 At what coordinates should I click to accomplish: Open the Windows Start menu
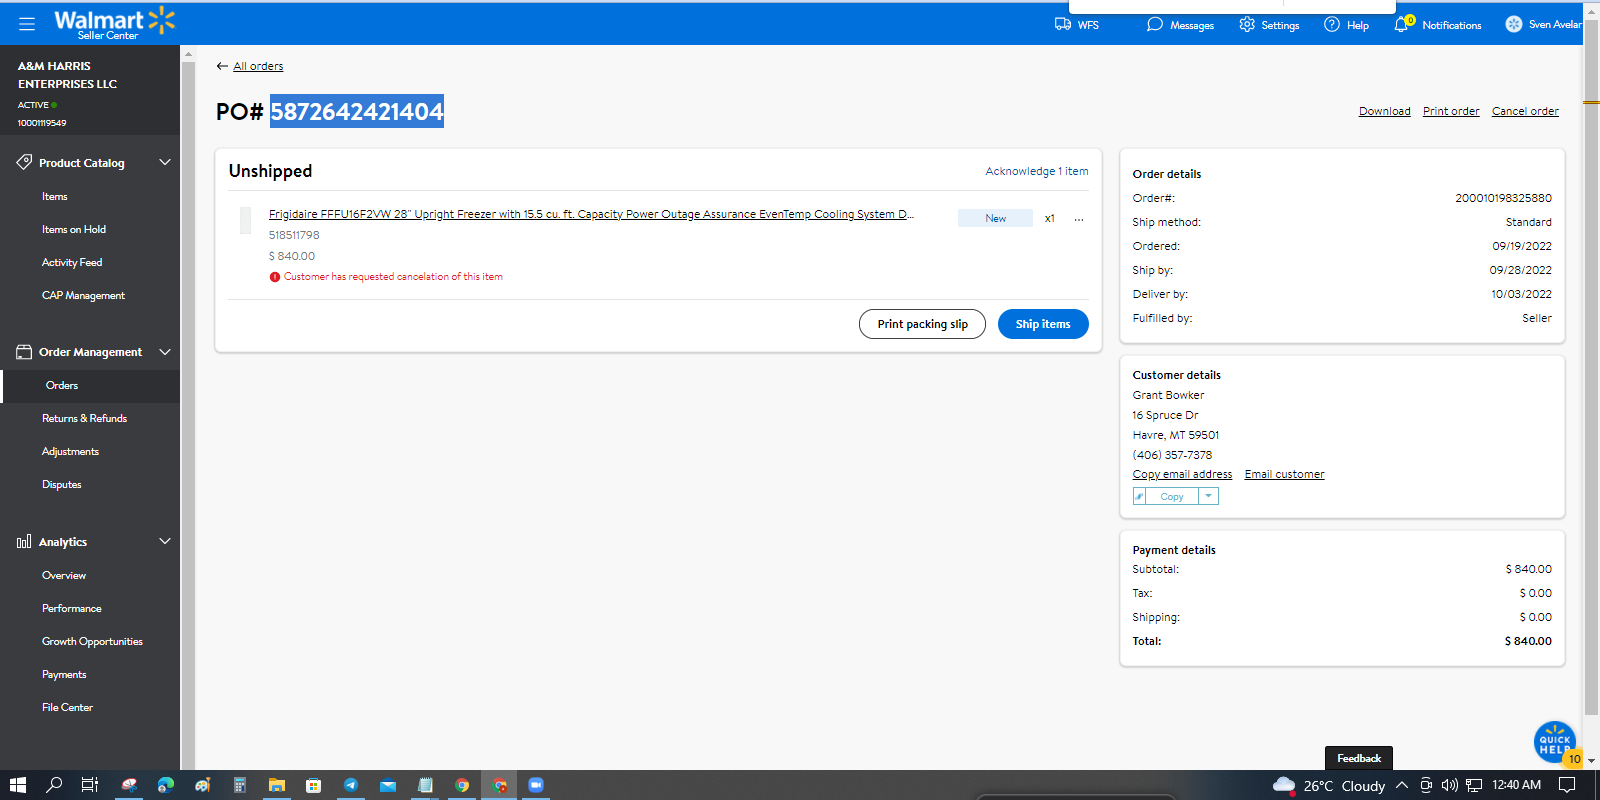pyautogui.click(x=17, y=785)
